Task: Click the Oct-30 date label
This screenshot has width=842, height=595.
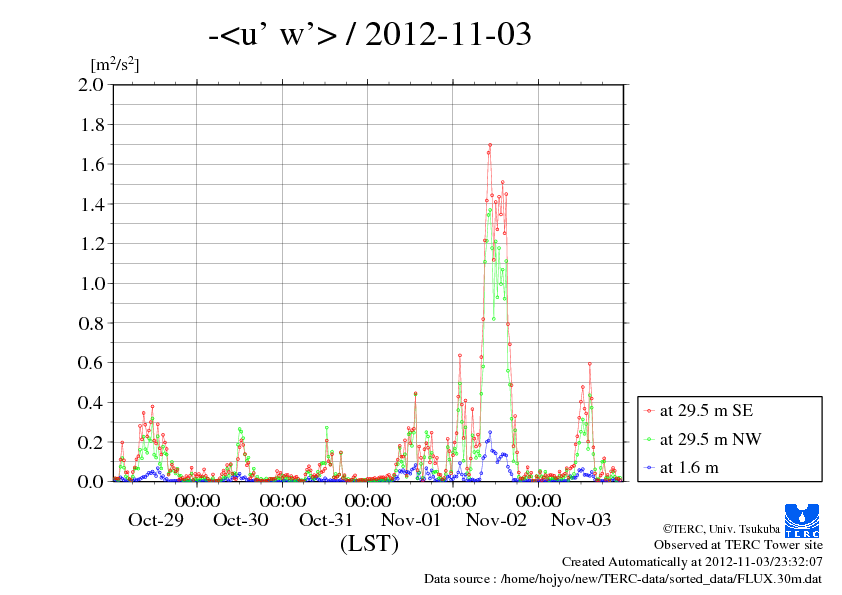Action: click(x=241, y=520)
